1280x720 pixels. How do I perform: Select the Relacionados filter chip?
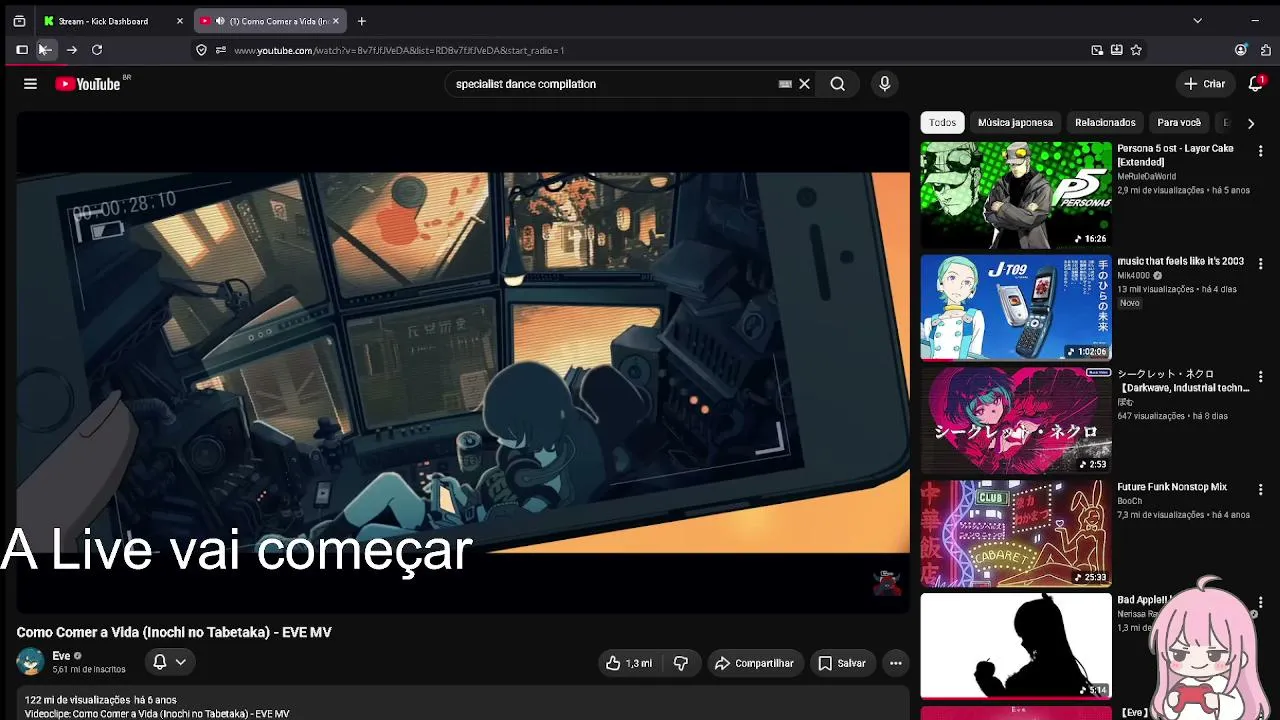click(1105, 123)
